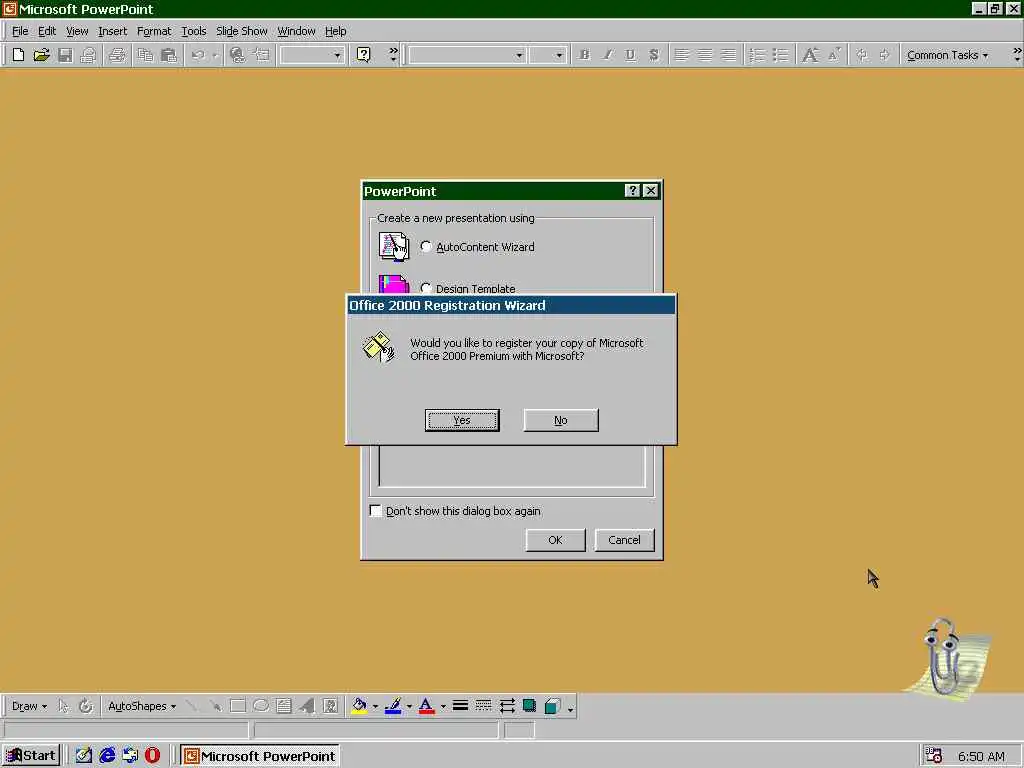Open the Font size dropdown
1024x768 pixels.
point(559,56)
